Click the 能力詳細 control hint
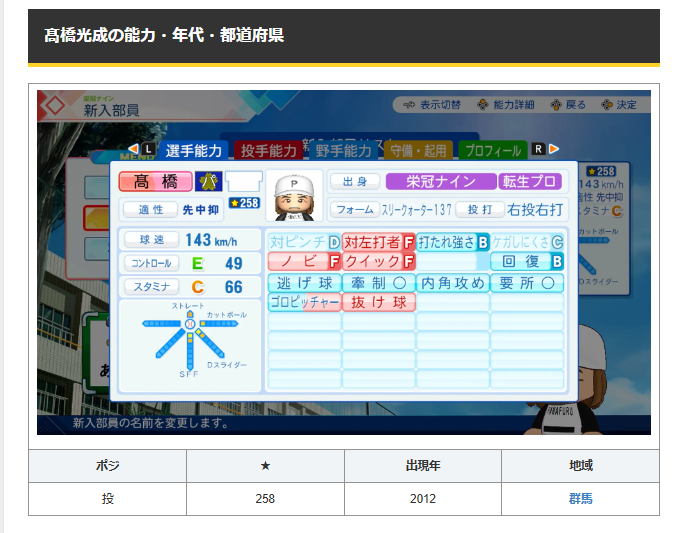The image size is (684, 533). 506,105
